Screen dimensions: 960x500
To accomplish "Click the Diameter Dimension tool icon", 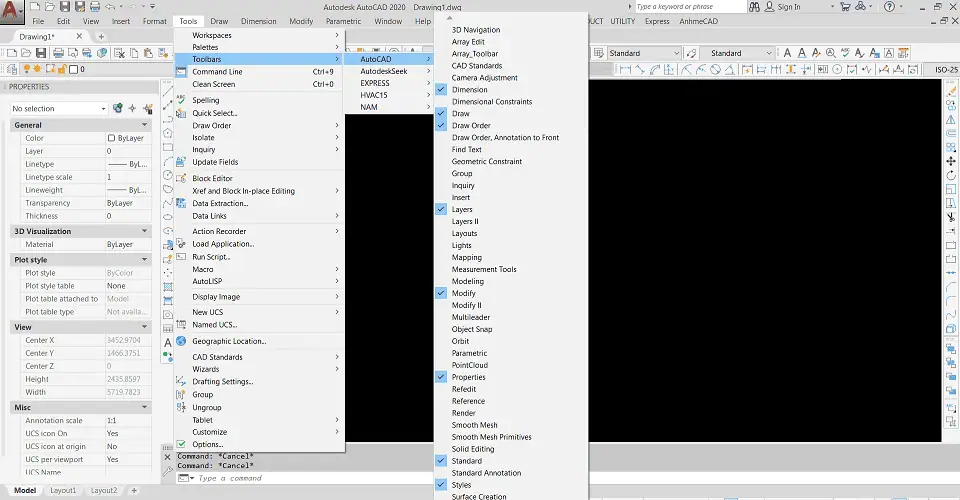I will point(716,69).
